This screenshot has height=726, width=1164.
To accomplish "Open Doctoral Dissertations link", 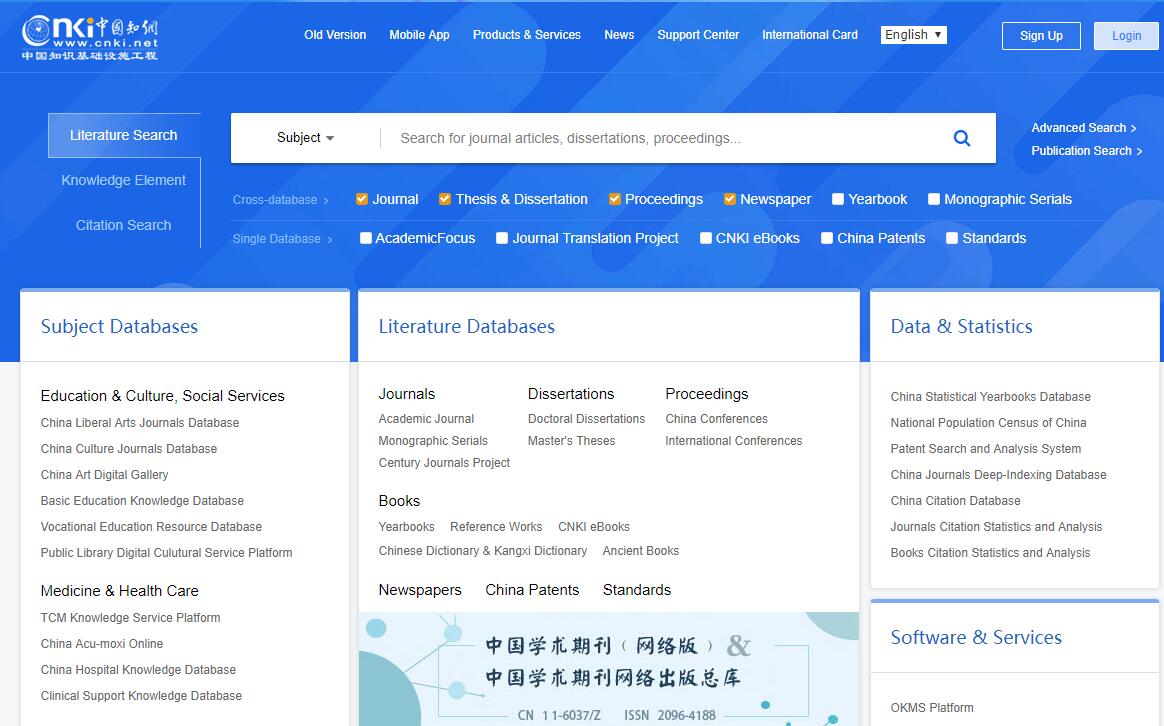I will pyautogui.click(x=586, y=419).
